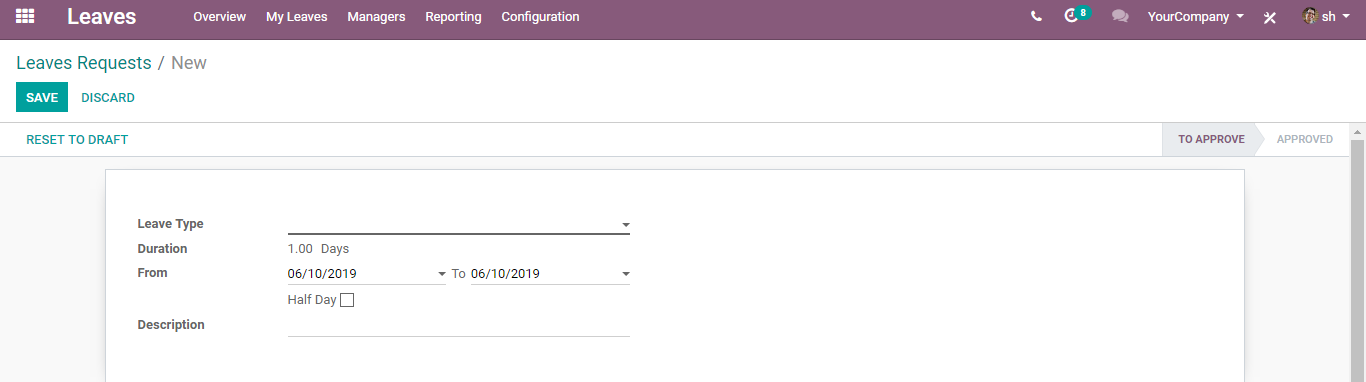This screenshot has width=1366, height=382.
Task: Click the Save button
Action: [x=42, y=98]
